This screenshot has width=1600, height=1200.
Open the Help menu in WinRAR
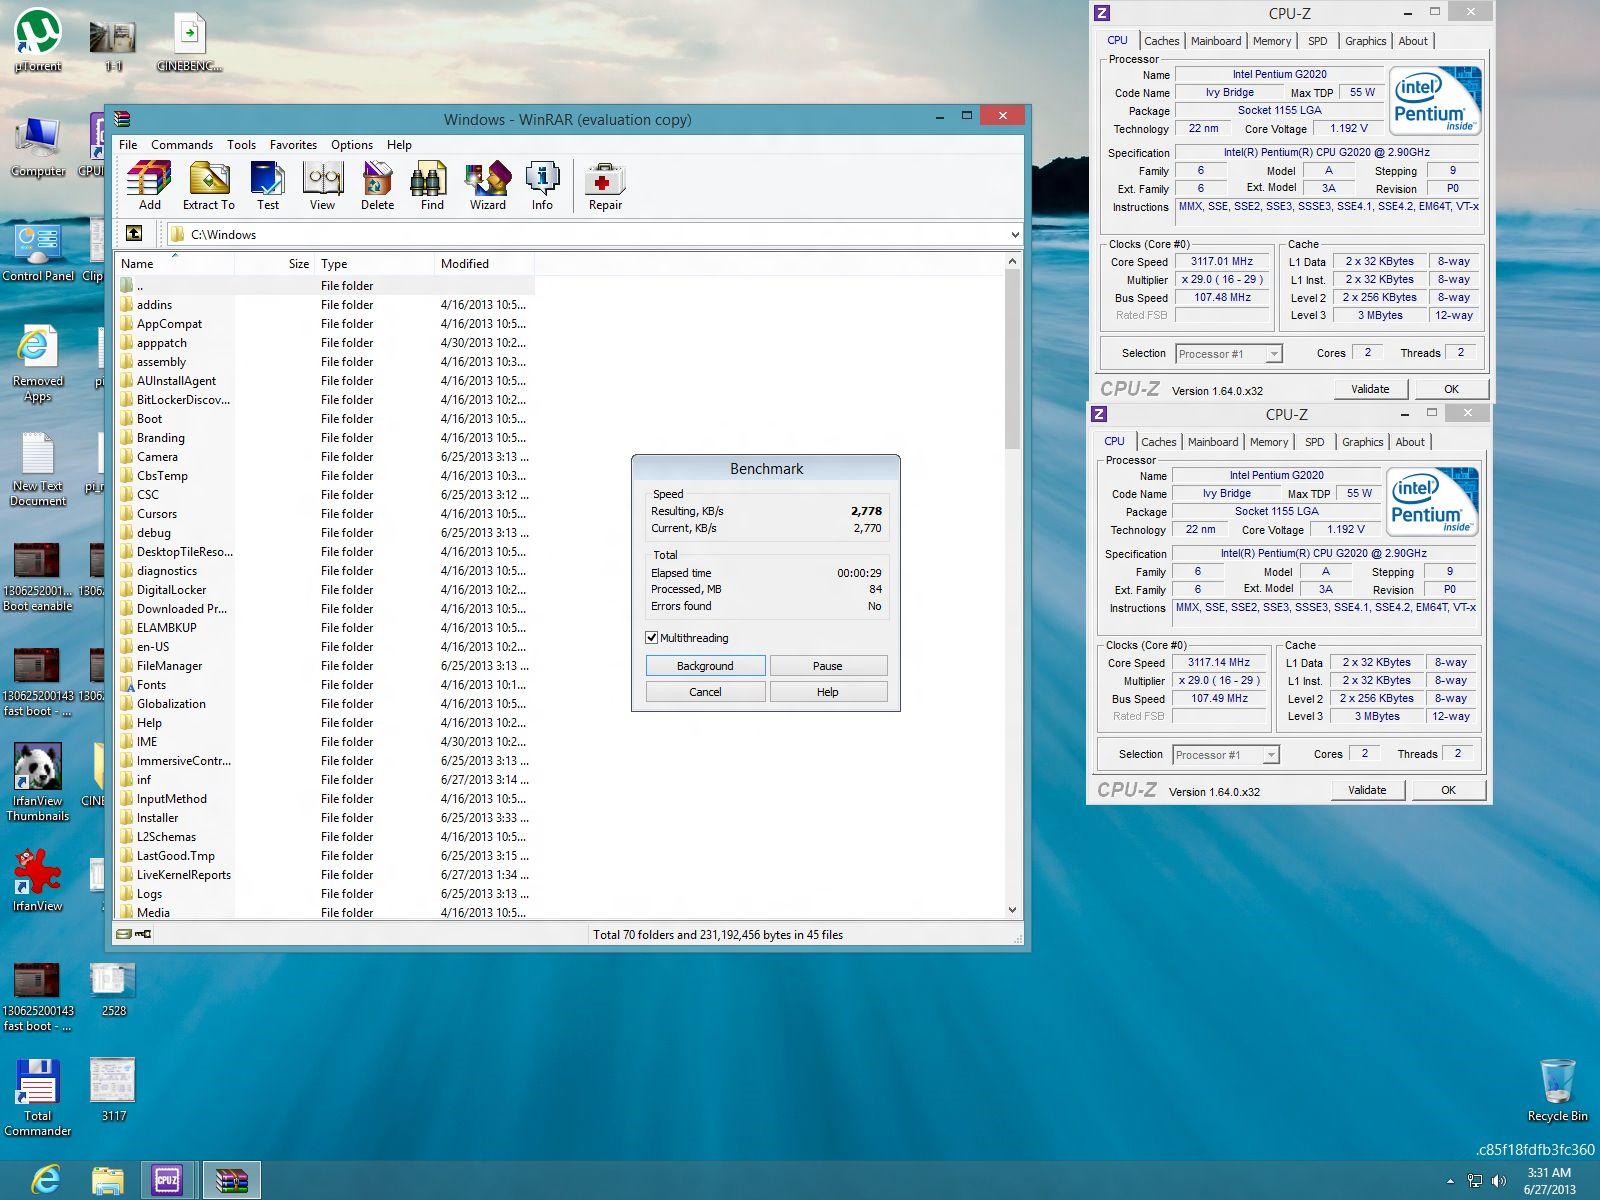tap(399, 144)
